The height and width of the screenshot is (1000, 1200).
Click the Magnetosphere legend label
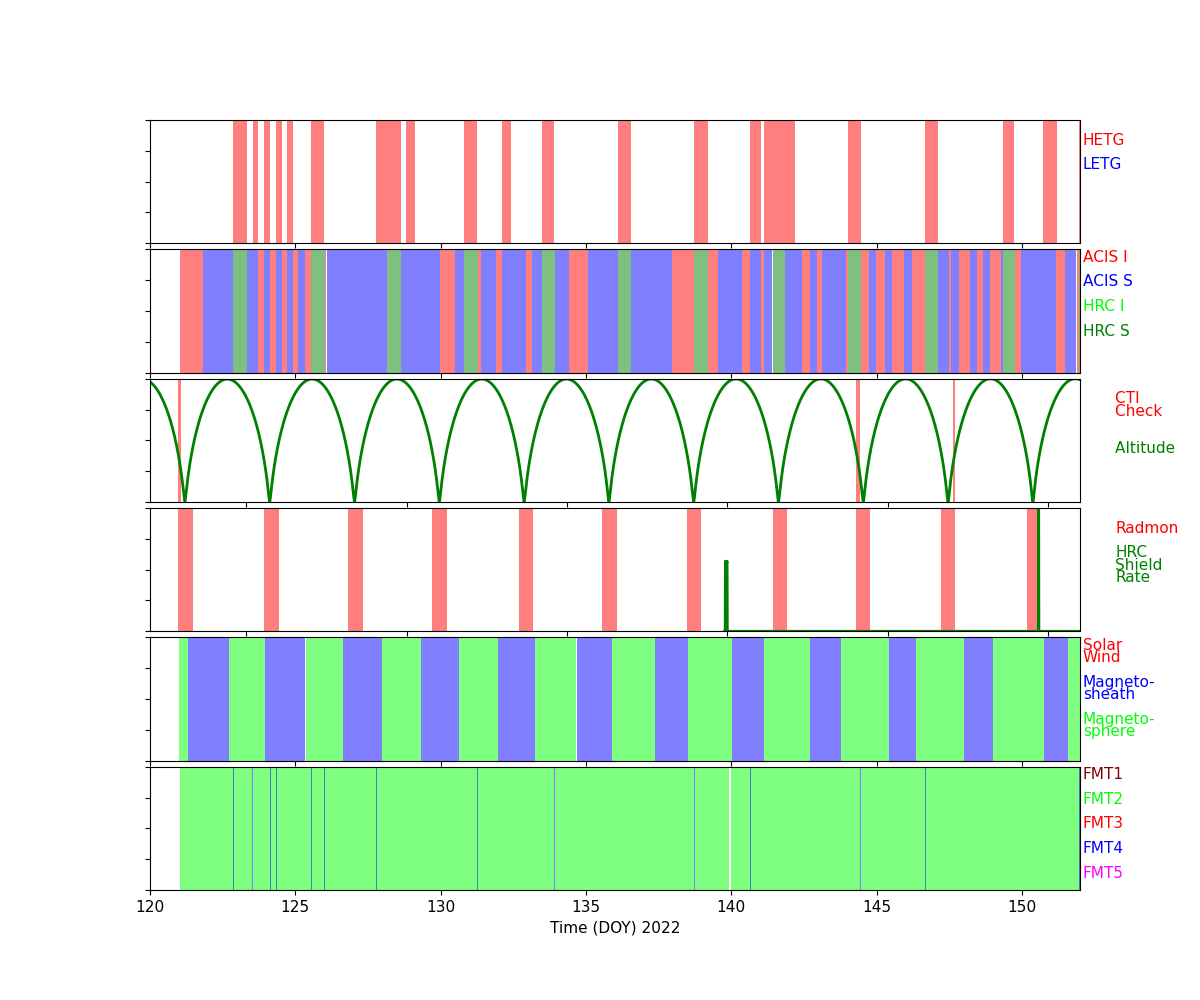pyautogui.click(x=1118, y=725)
